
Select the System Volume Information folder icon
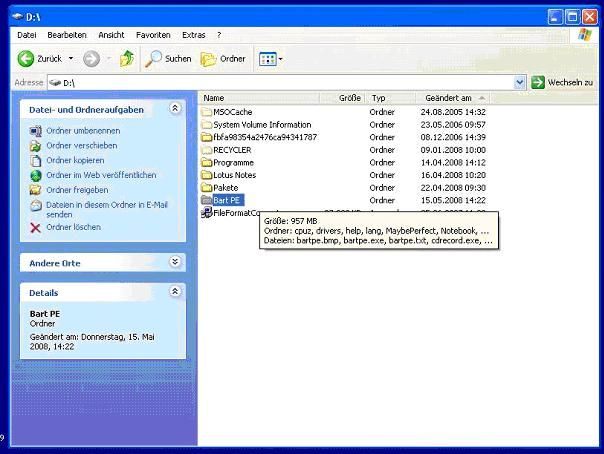tap(207, 125)
